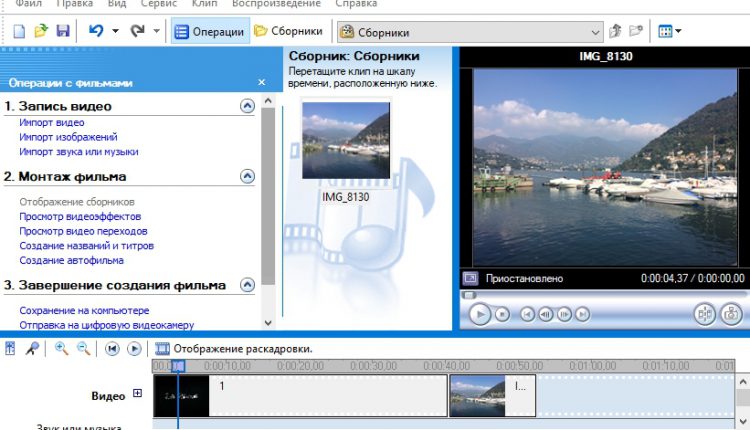Click timeline ruler at 0:00:30,00
This screenshot has height=430, width=750.
[x=373, y=366]
